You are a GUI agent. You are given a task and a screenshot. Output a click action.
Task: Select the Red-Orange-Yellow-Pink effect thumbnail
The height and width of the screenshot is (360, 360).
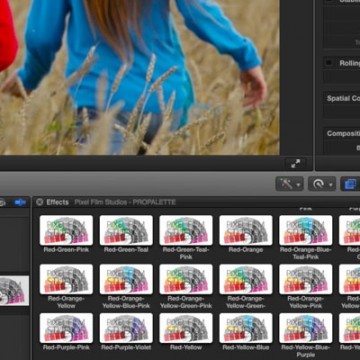tap(306, 279)
